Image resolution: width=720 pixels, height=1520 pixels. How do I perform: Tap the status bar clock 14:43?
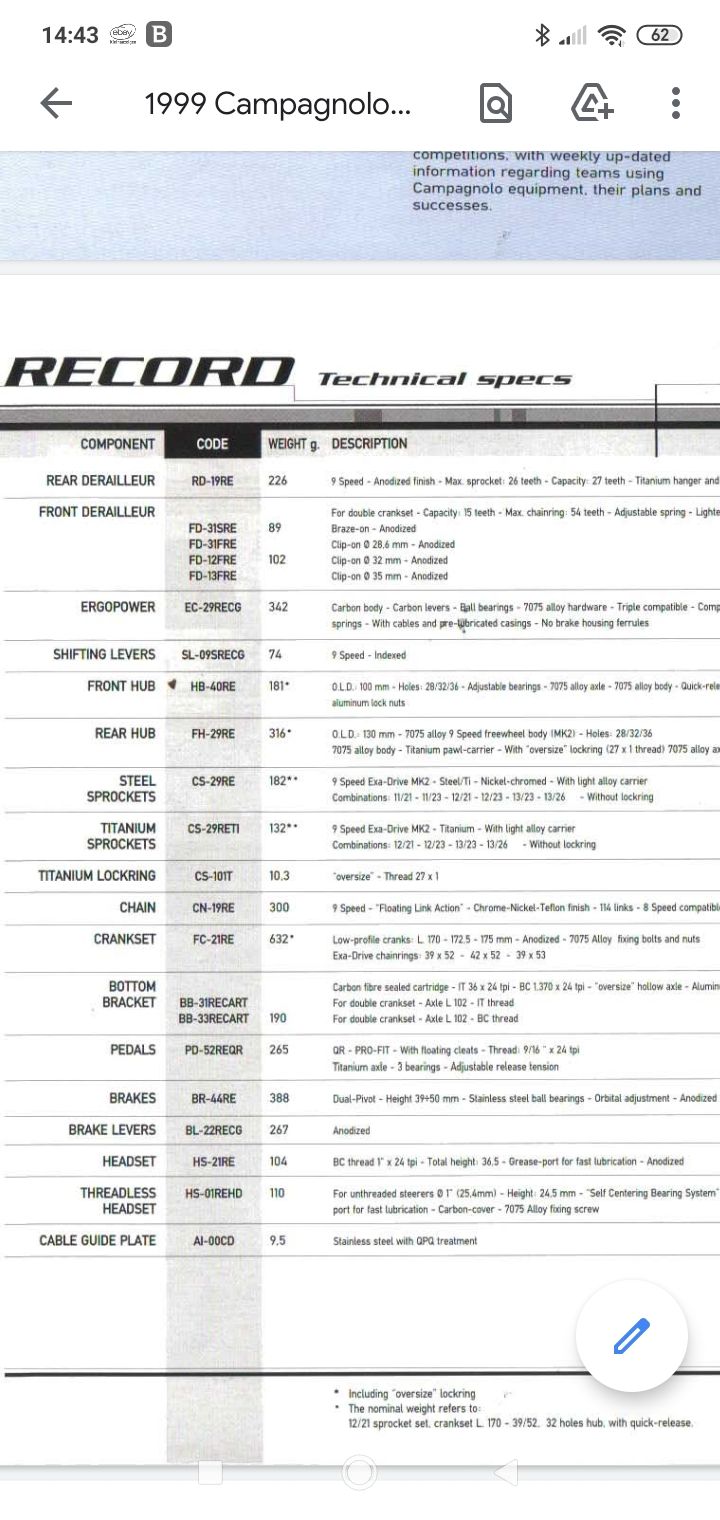tap(70, 35)
